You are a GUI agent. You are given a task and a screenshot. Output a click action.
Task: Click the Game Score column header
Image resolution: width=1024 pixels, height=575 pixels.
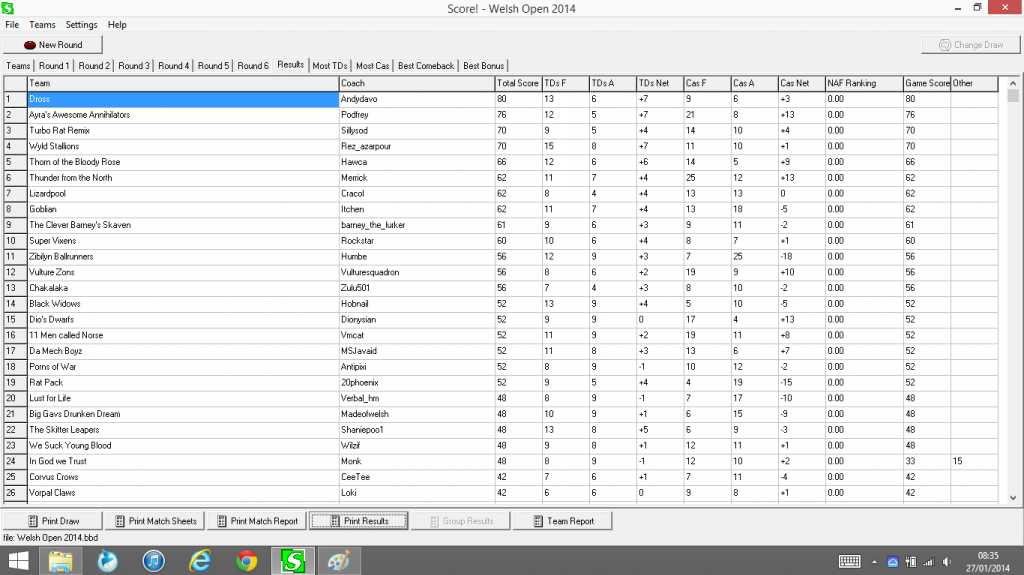coord(927,84)
